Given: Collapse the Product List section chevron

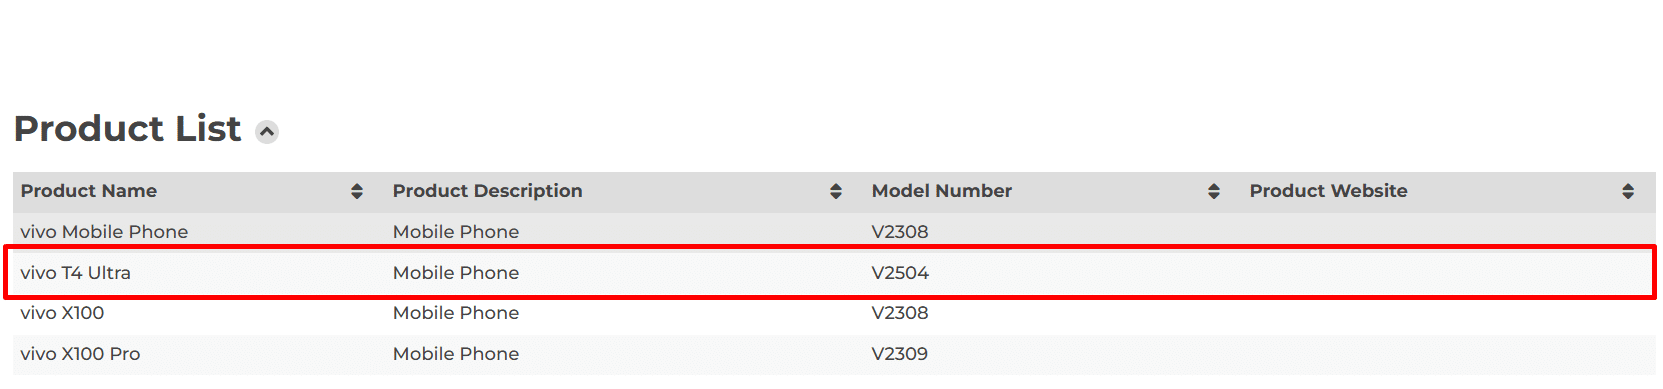Looking at the screenshot, I should point(267,132).
